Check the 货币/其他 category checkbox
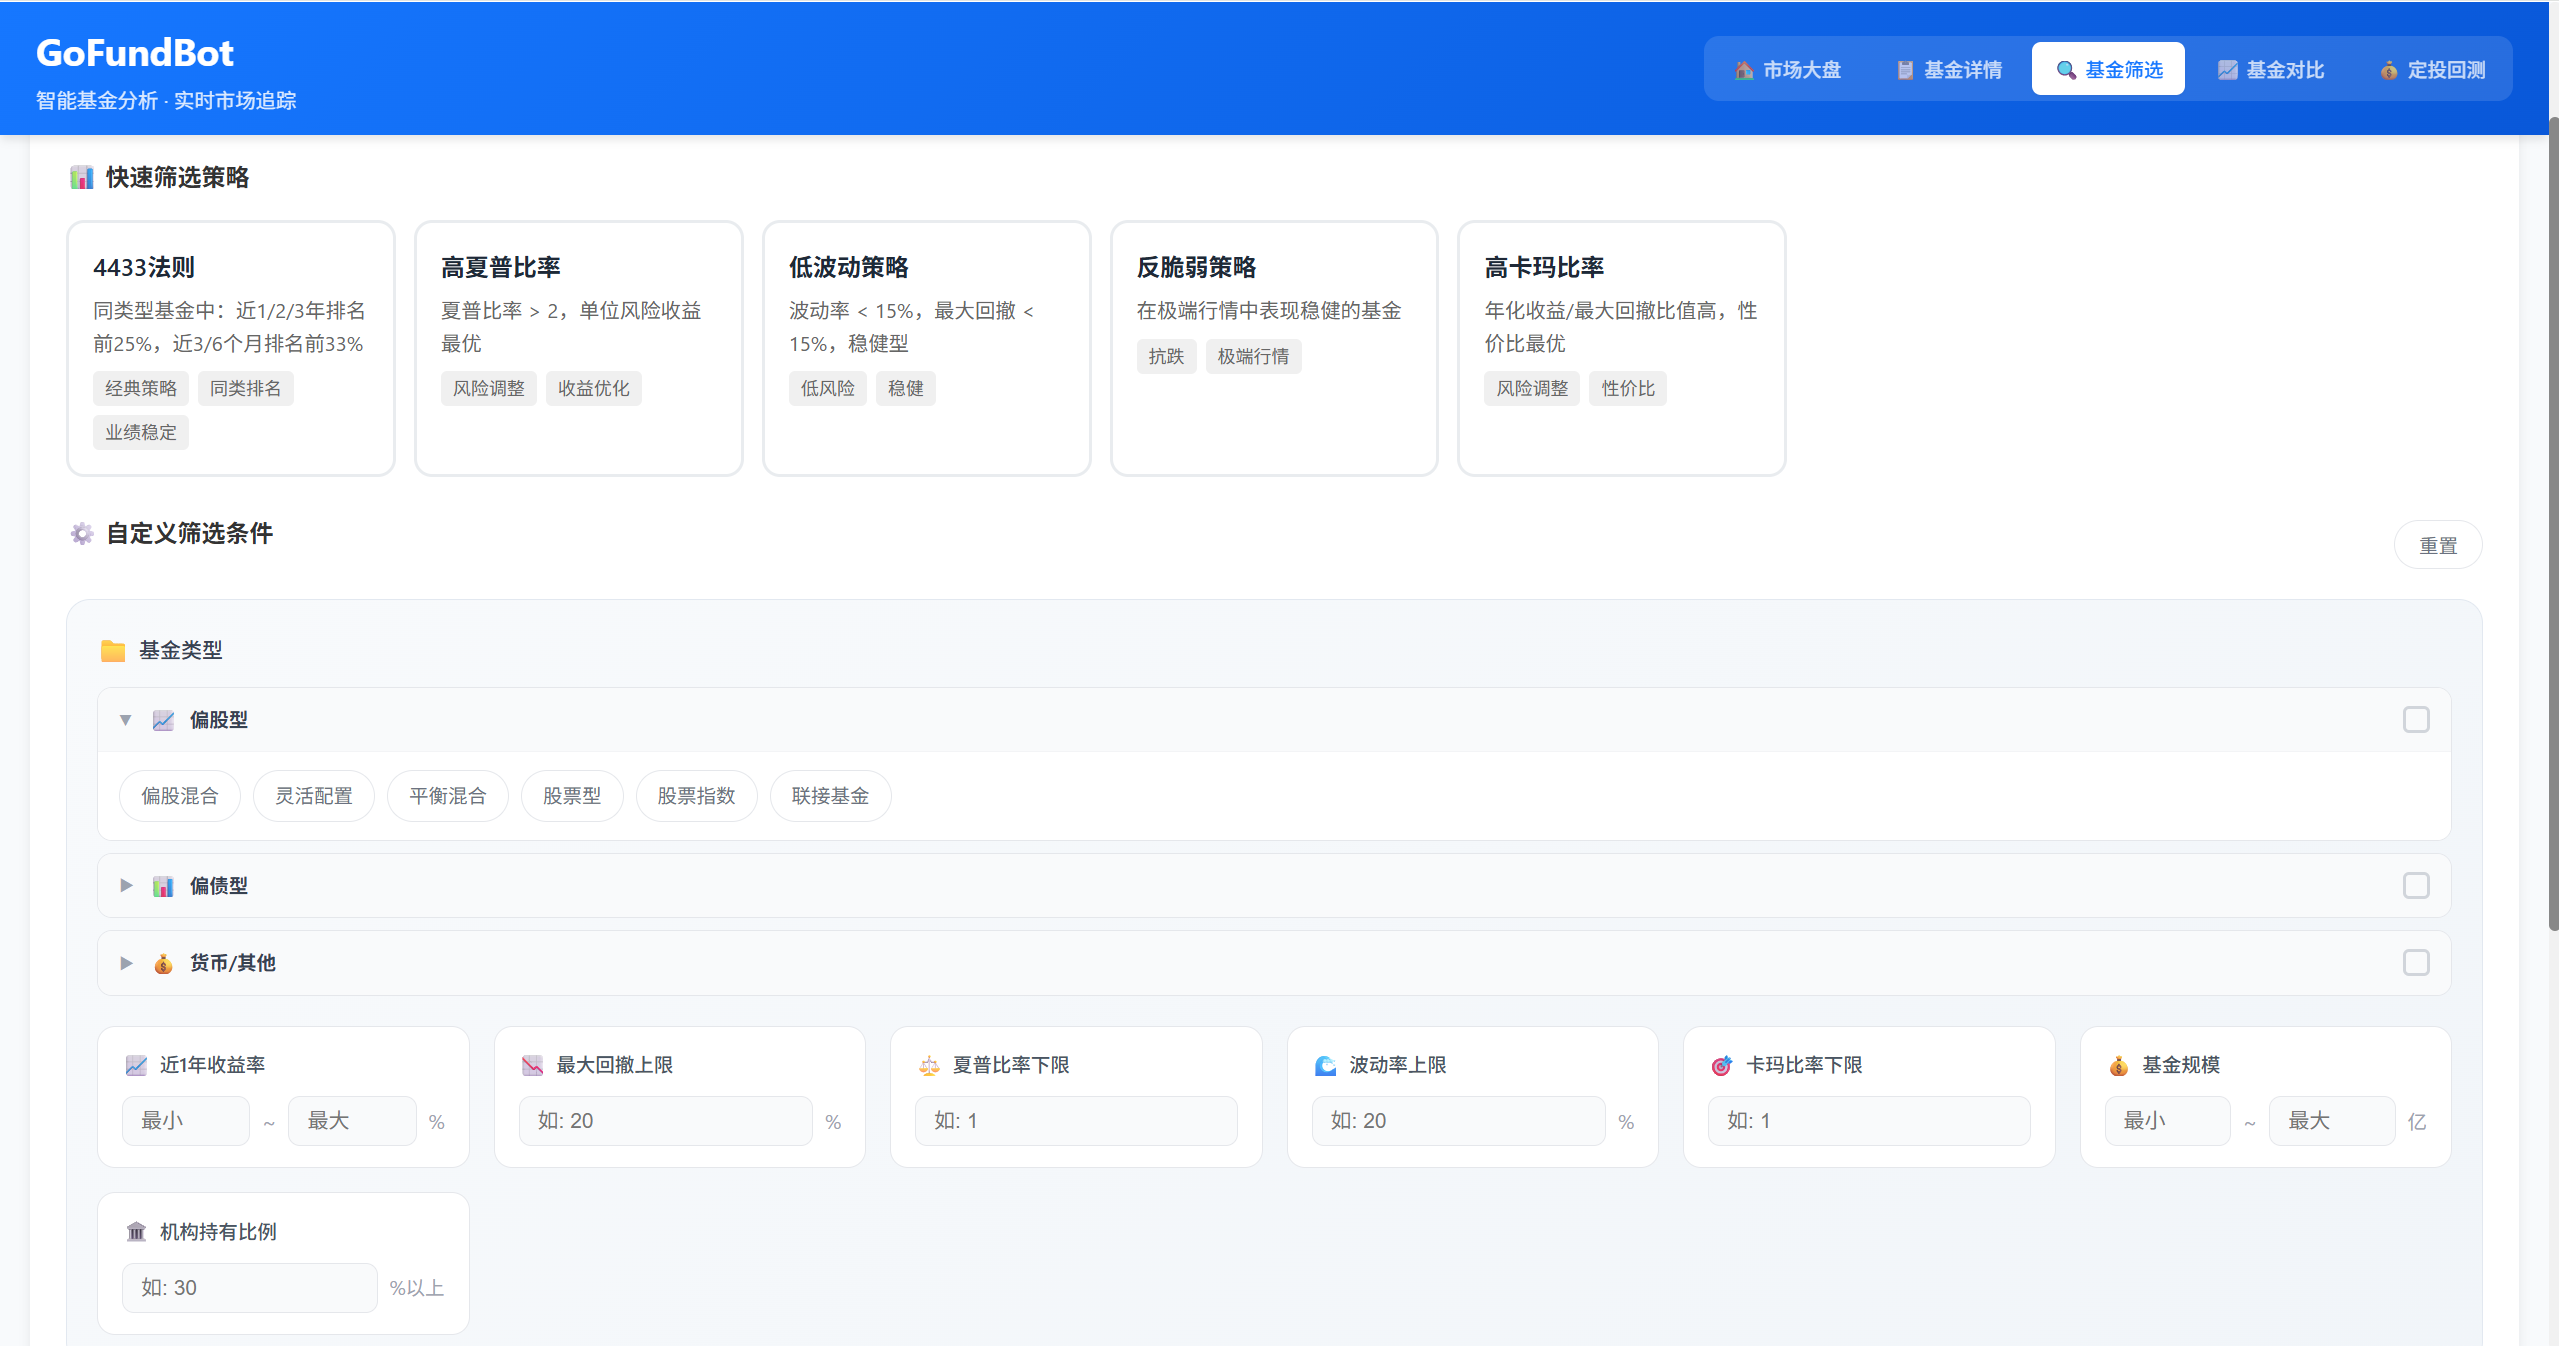The height and width of the screenshot is (1346, 2559). point(2416,963)
